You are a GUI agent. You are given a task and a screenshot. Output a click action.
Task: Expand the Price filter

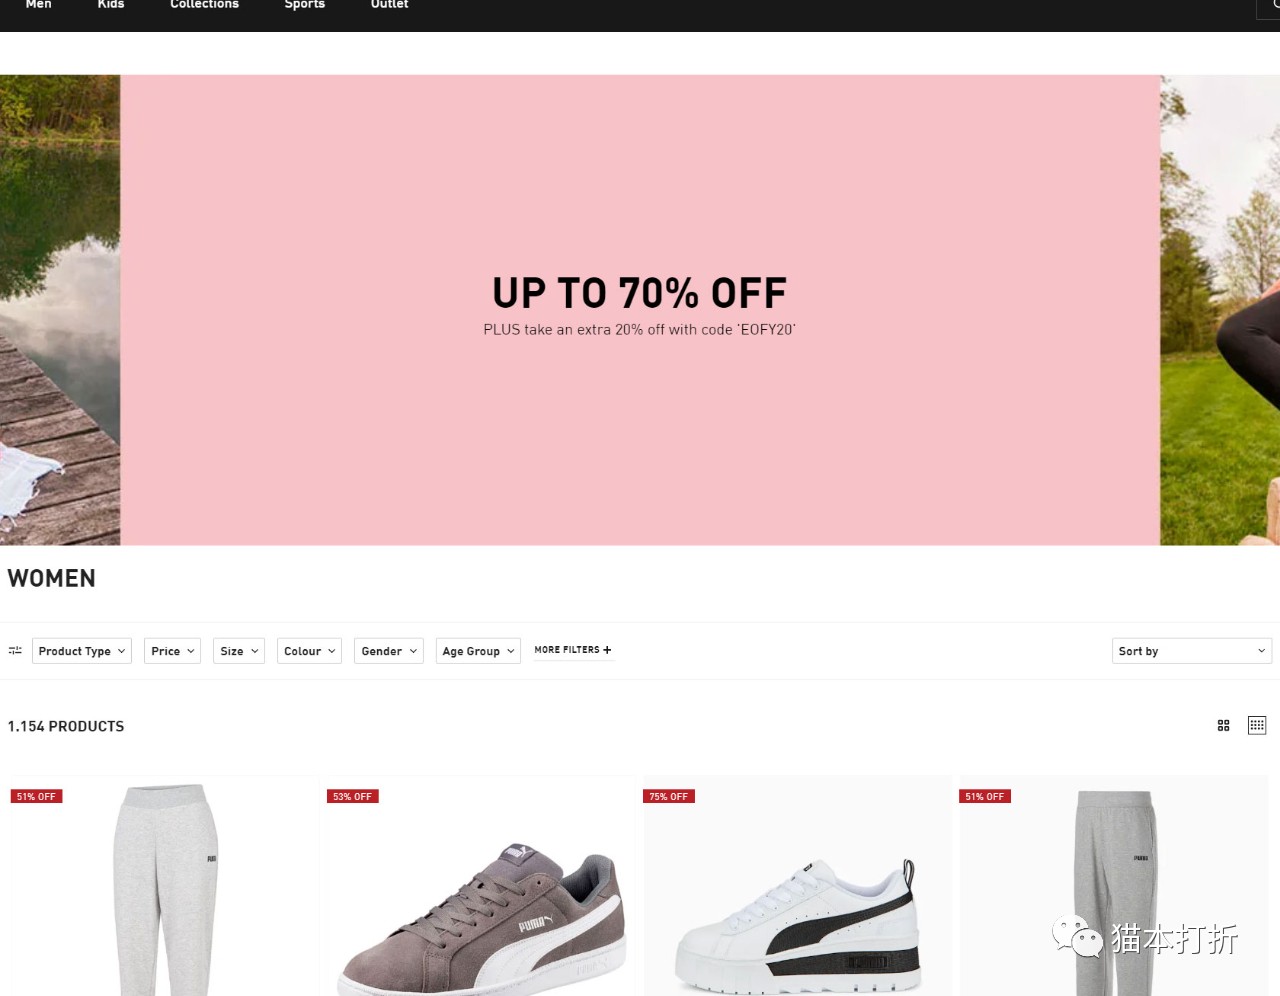coord(173,651)
